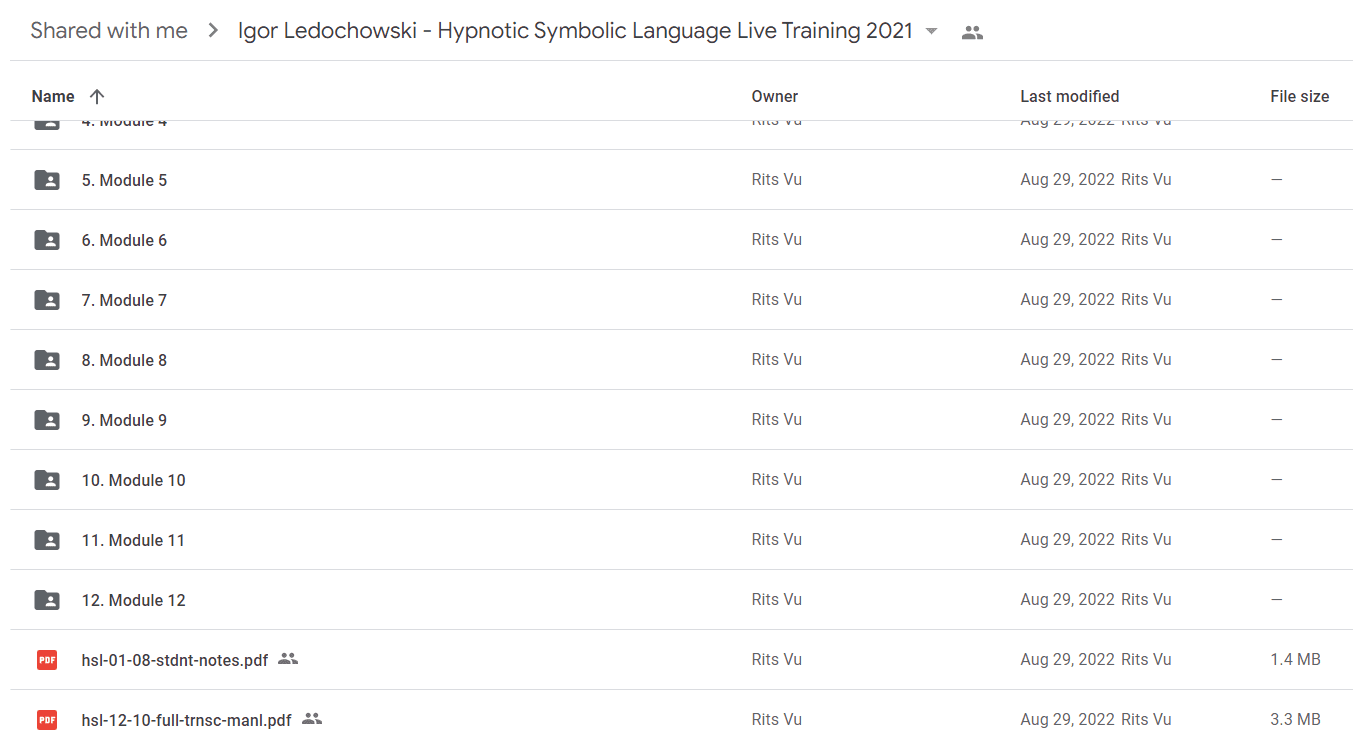Viewport: 1353px width, 749px height.
Task: Click the shared people icon next to the folder title
Action: tap(972, 32)
